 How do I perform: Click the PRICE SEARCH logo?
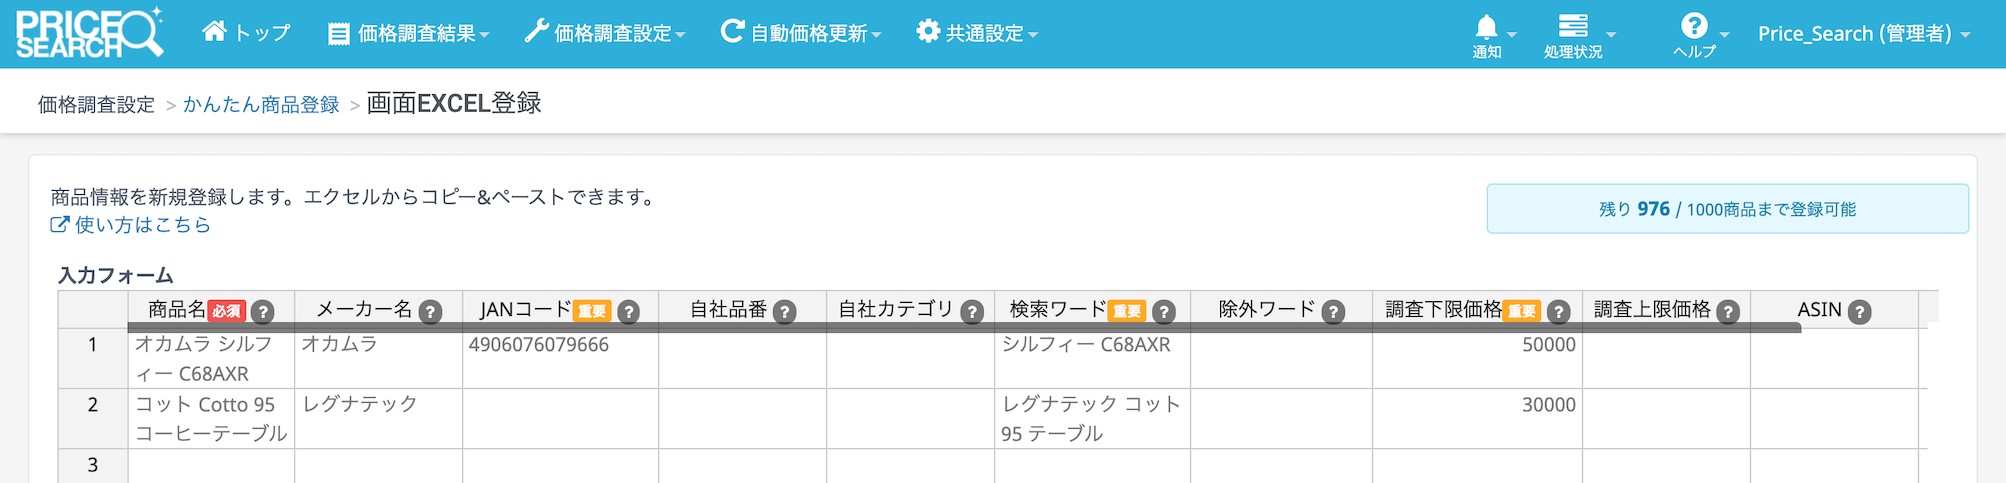tap(89, 34)
